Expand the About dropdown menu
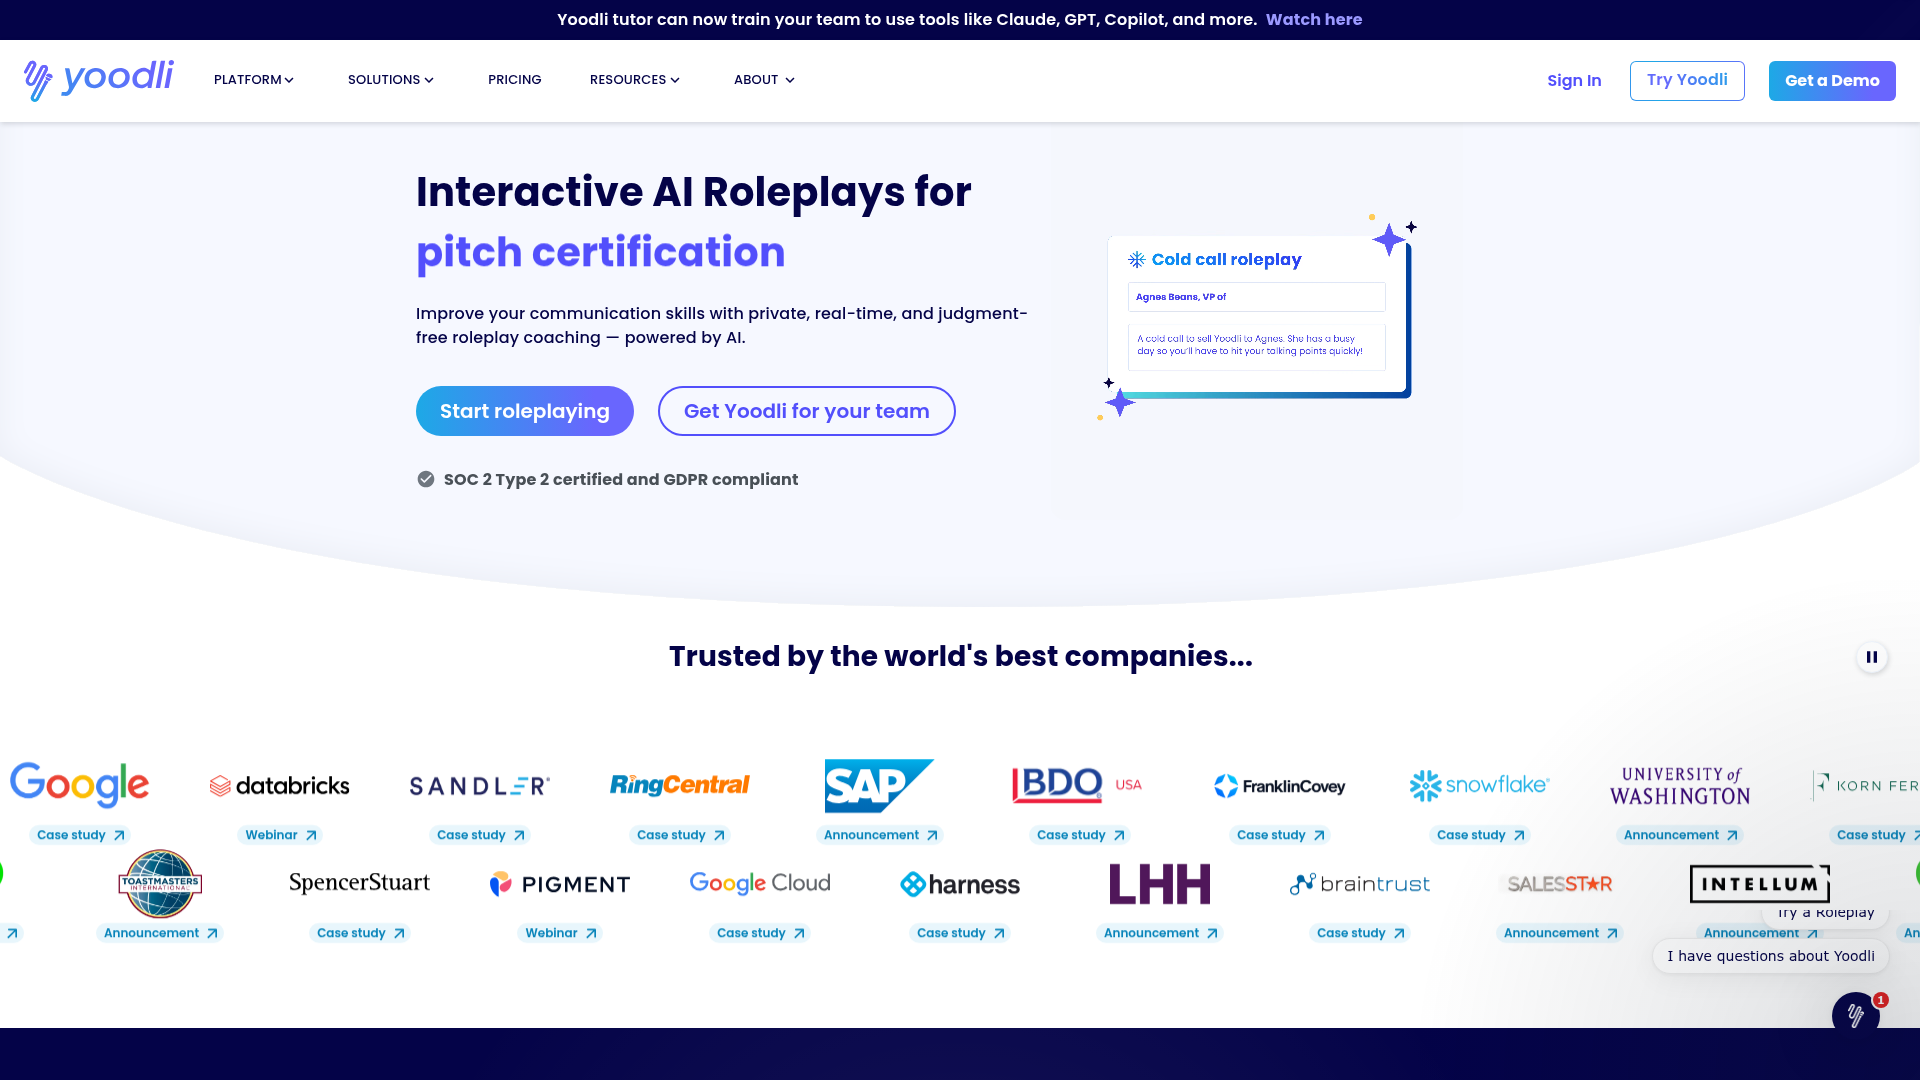 pos(765,80)
